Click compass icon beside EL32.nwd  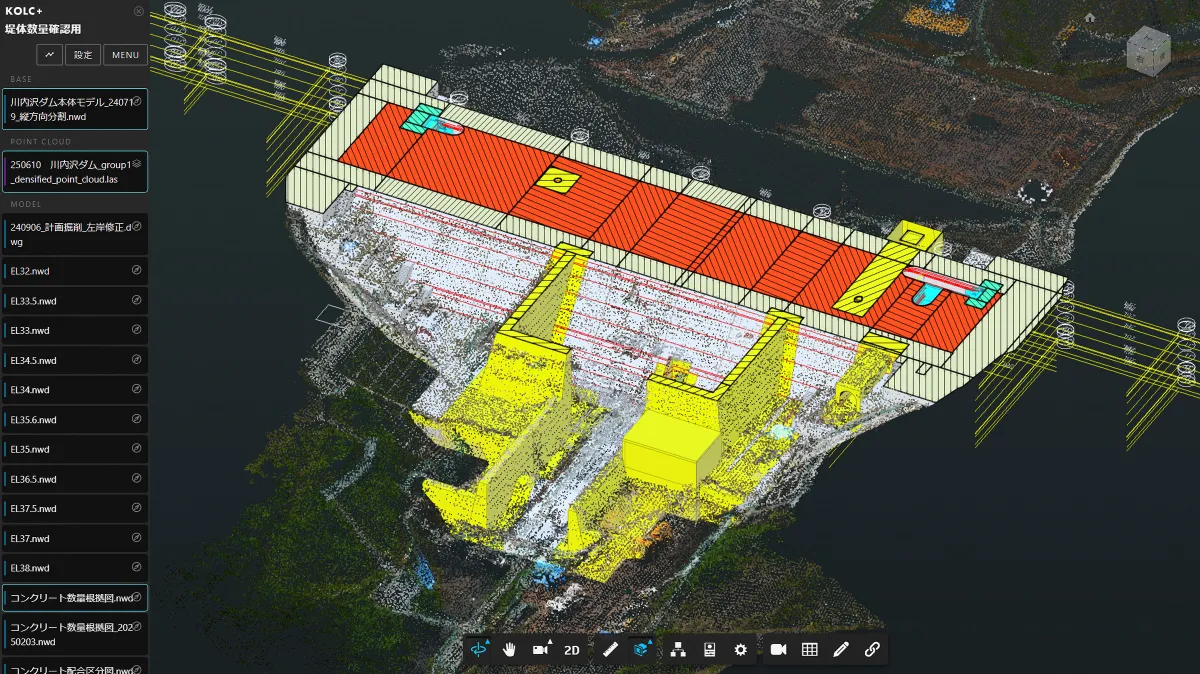(137, 271)
